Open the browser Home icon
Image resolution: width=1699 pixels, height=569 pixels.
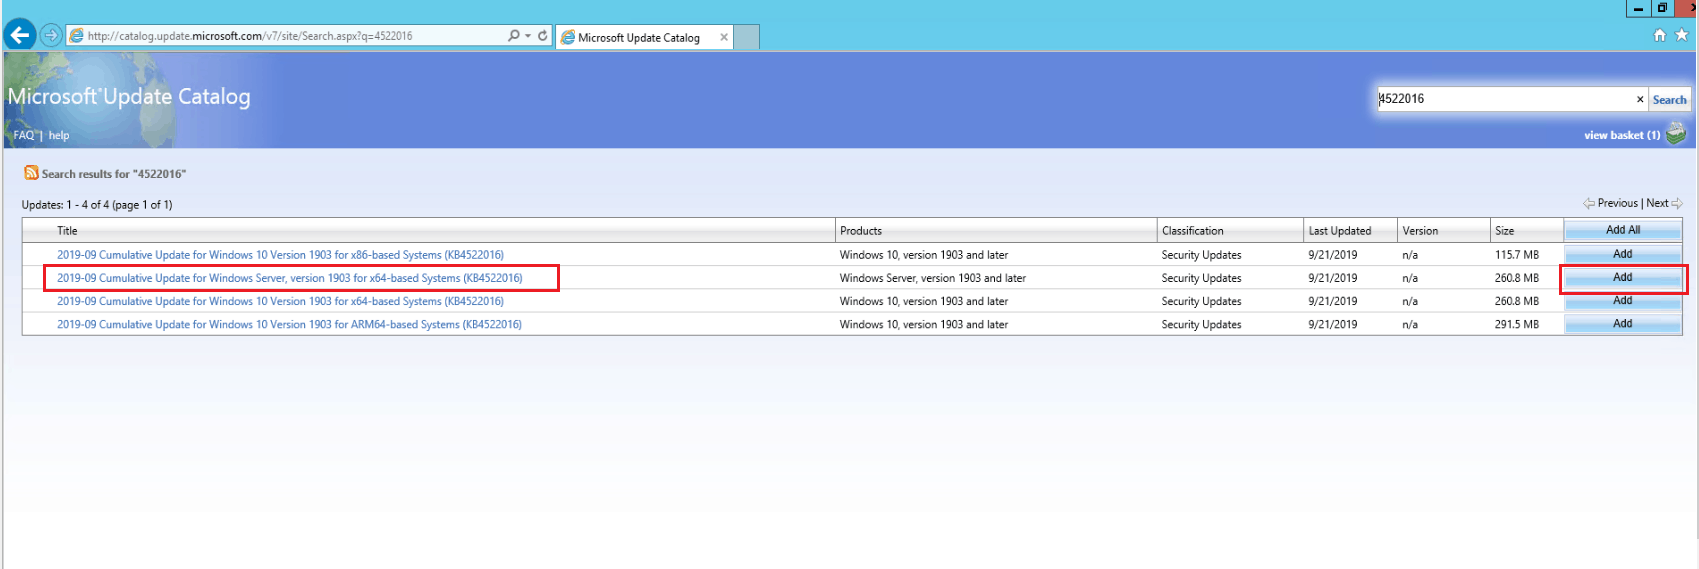point(1660,35)
